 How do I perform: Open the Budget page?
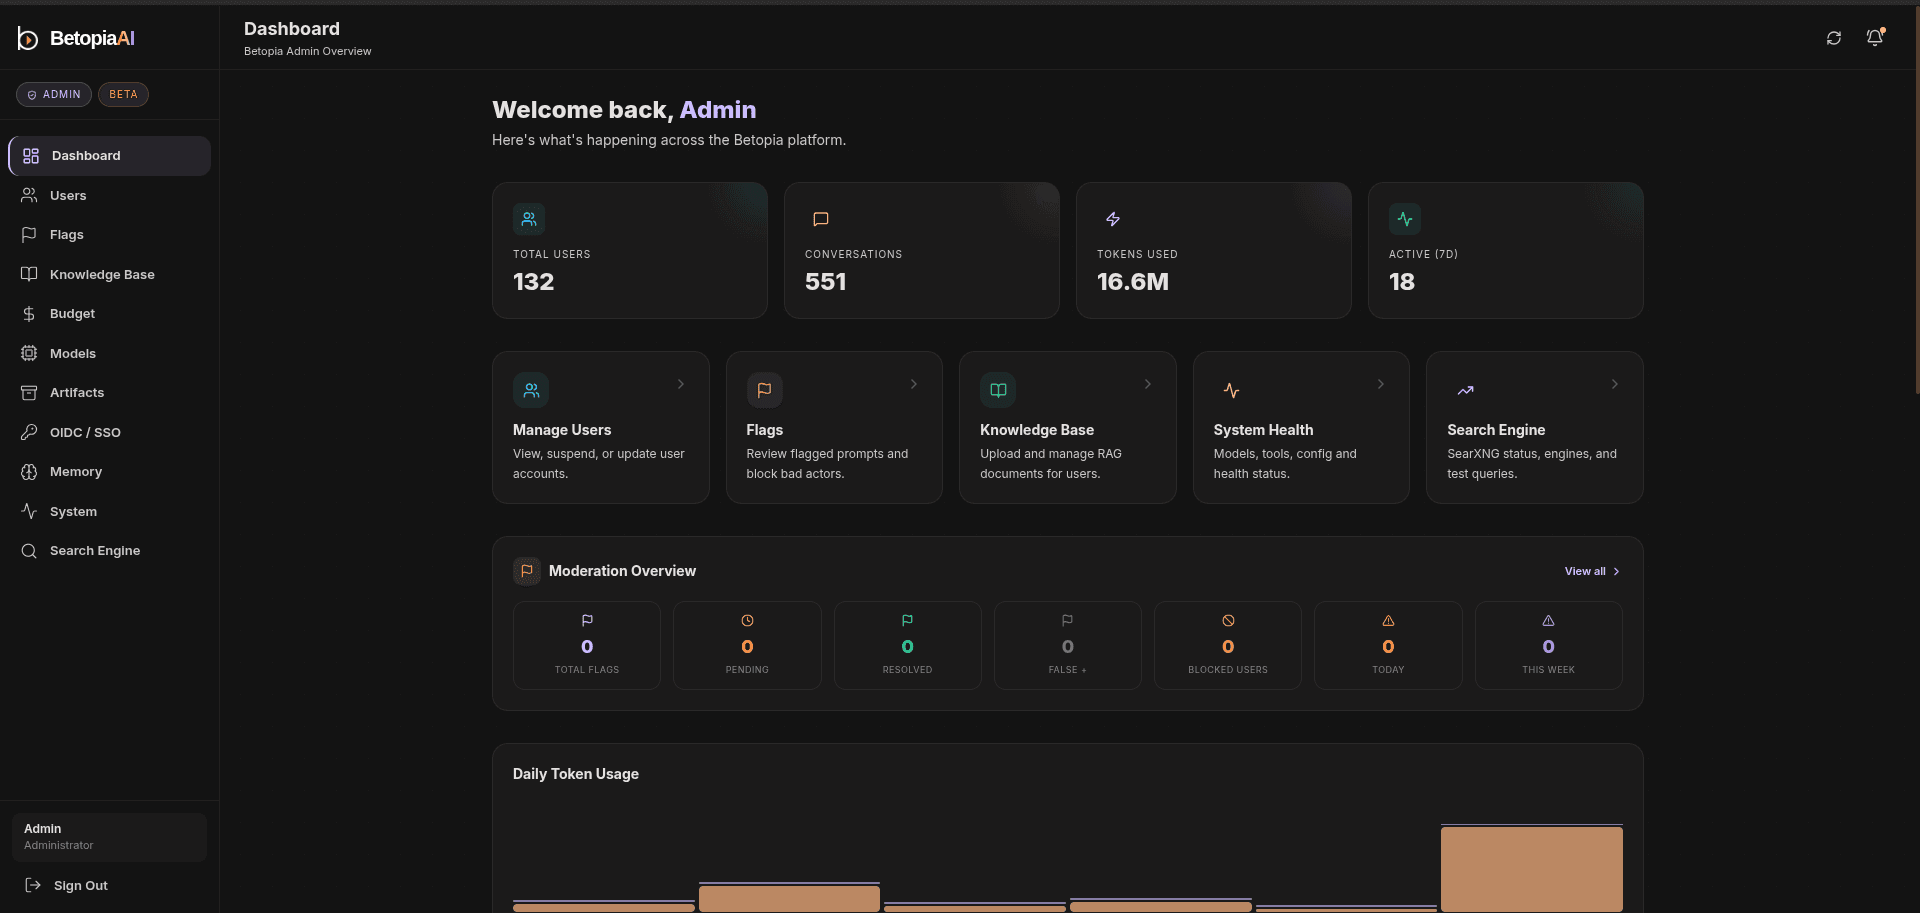click(110, 314)
